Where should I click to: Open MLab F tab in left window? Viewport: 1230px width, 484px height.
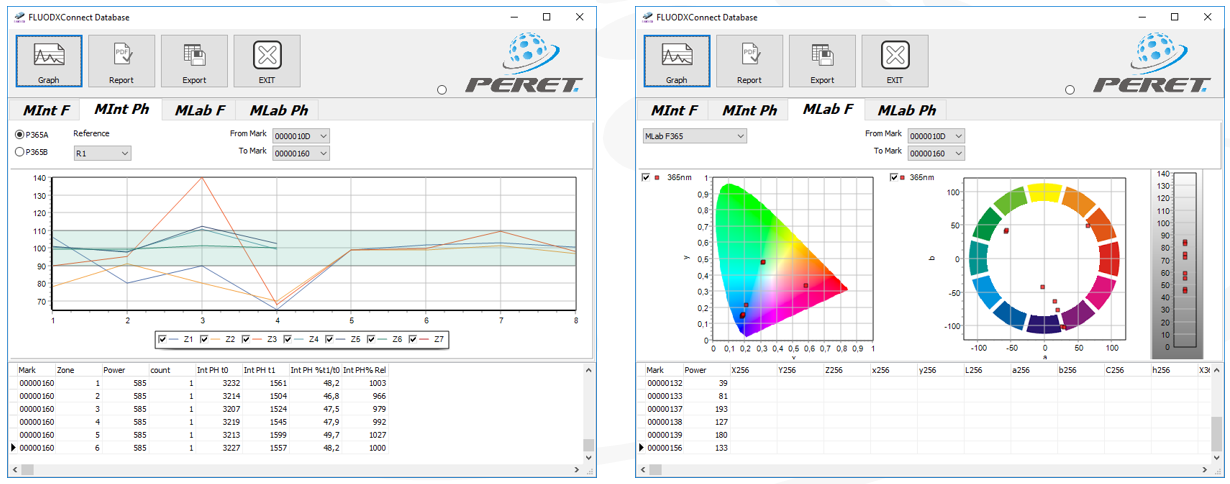tap(199, 110)
